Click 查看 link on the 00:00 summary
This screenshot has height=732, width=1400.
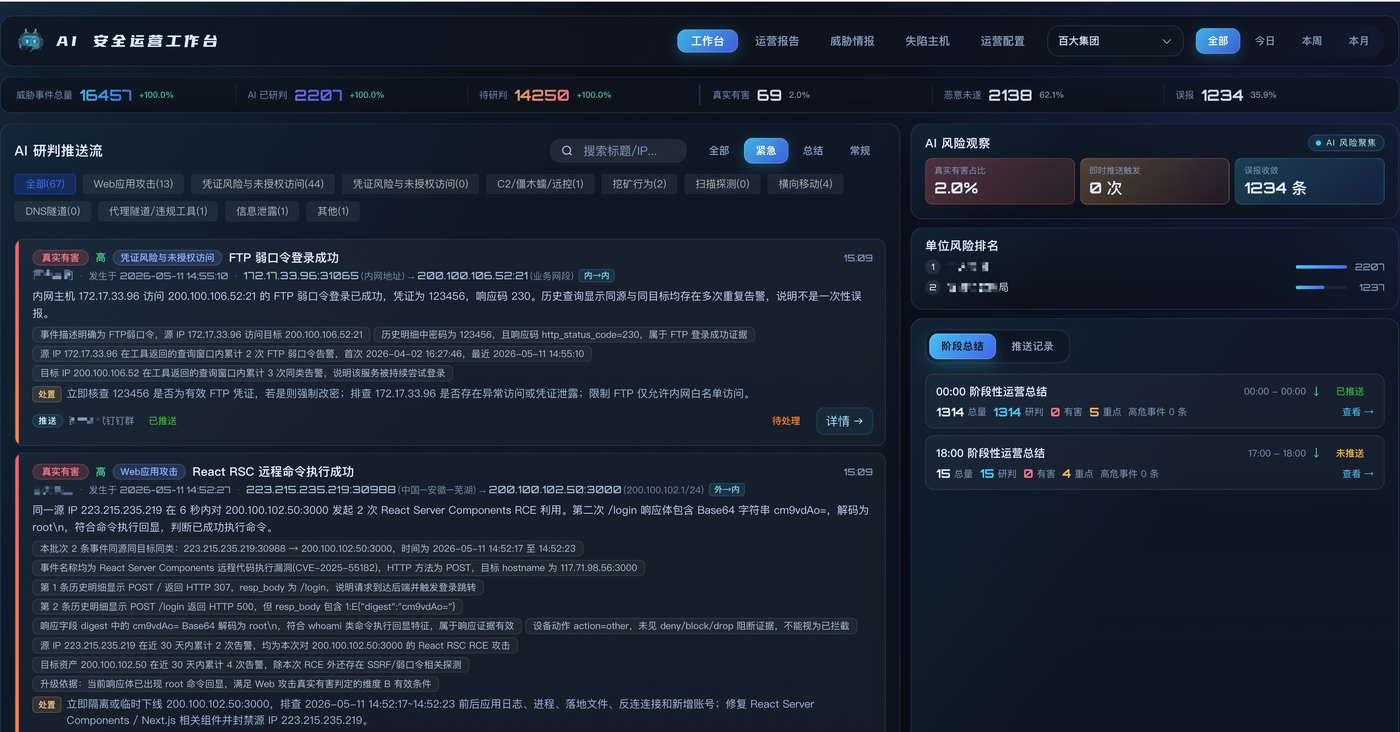pos(1358,412)
